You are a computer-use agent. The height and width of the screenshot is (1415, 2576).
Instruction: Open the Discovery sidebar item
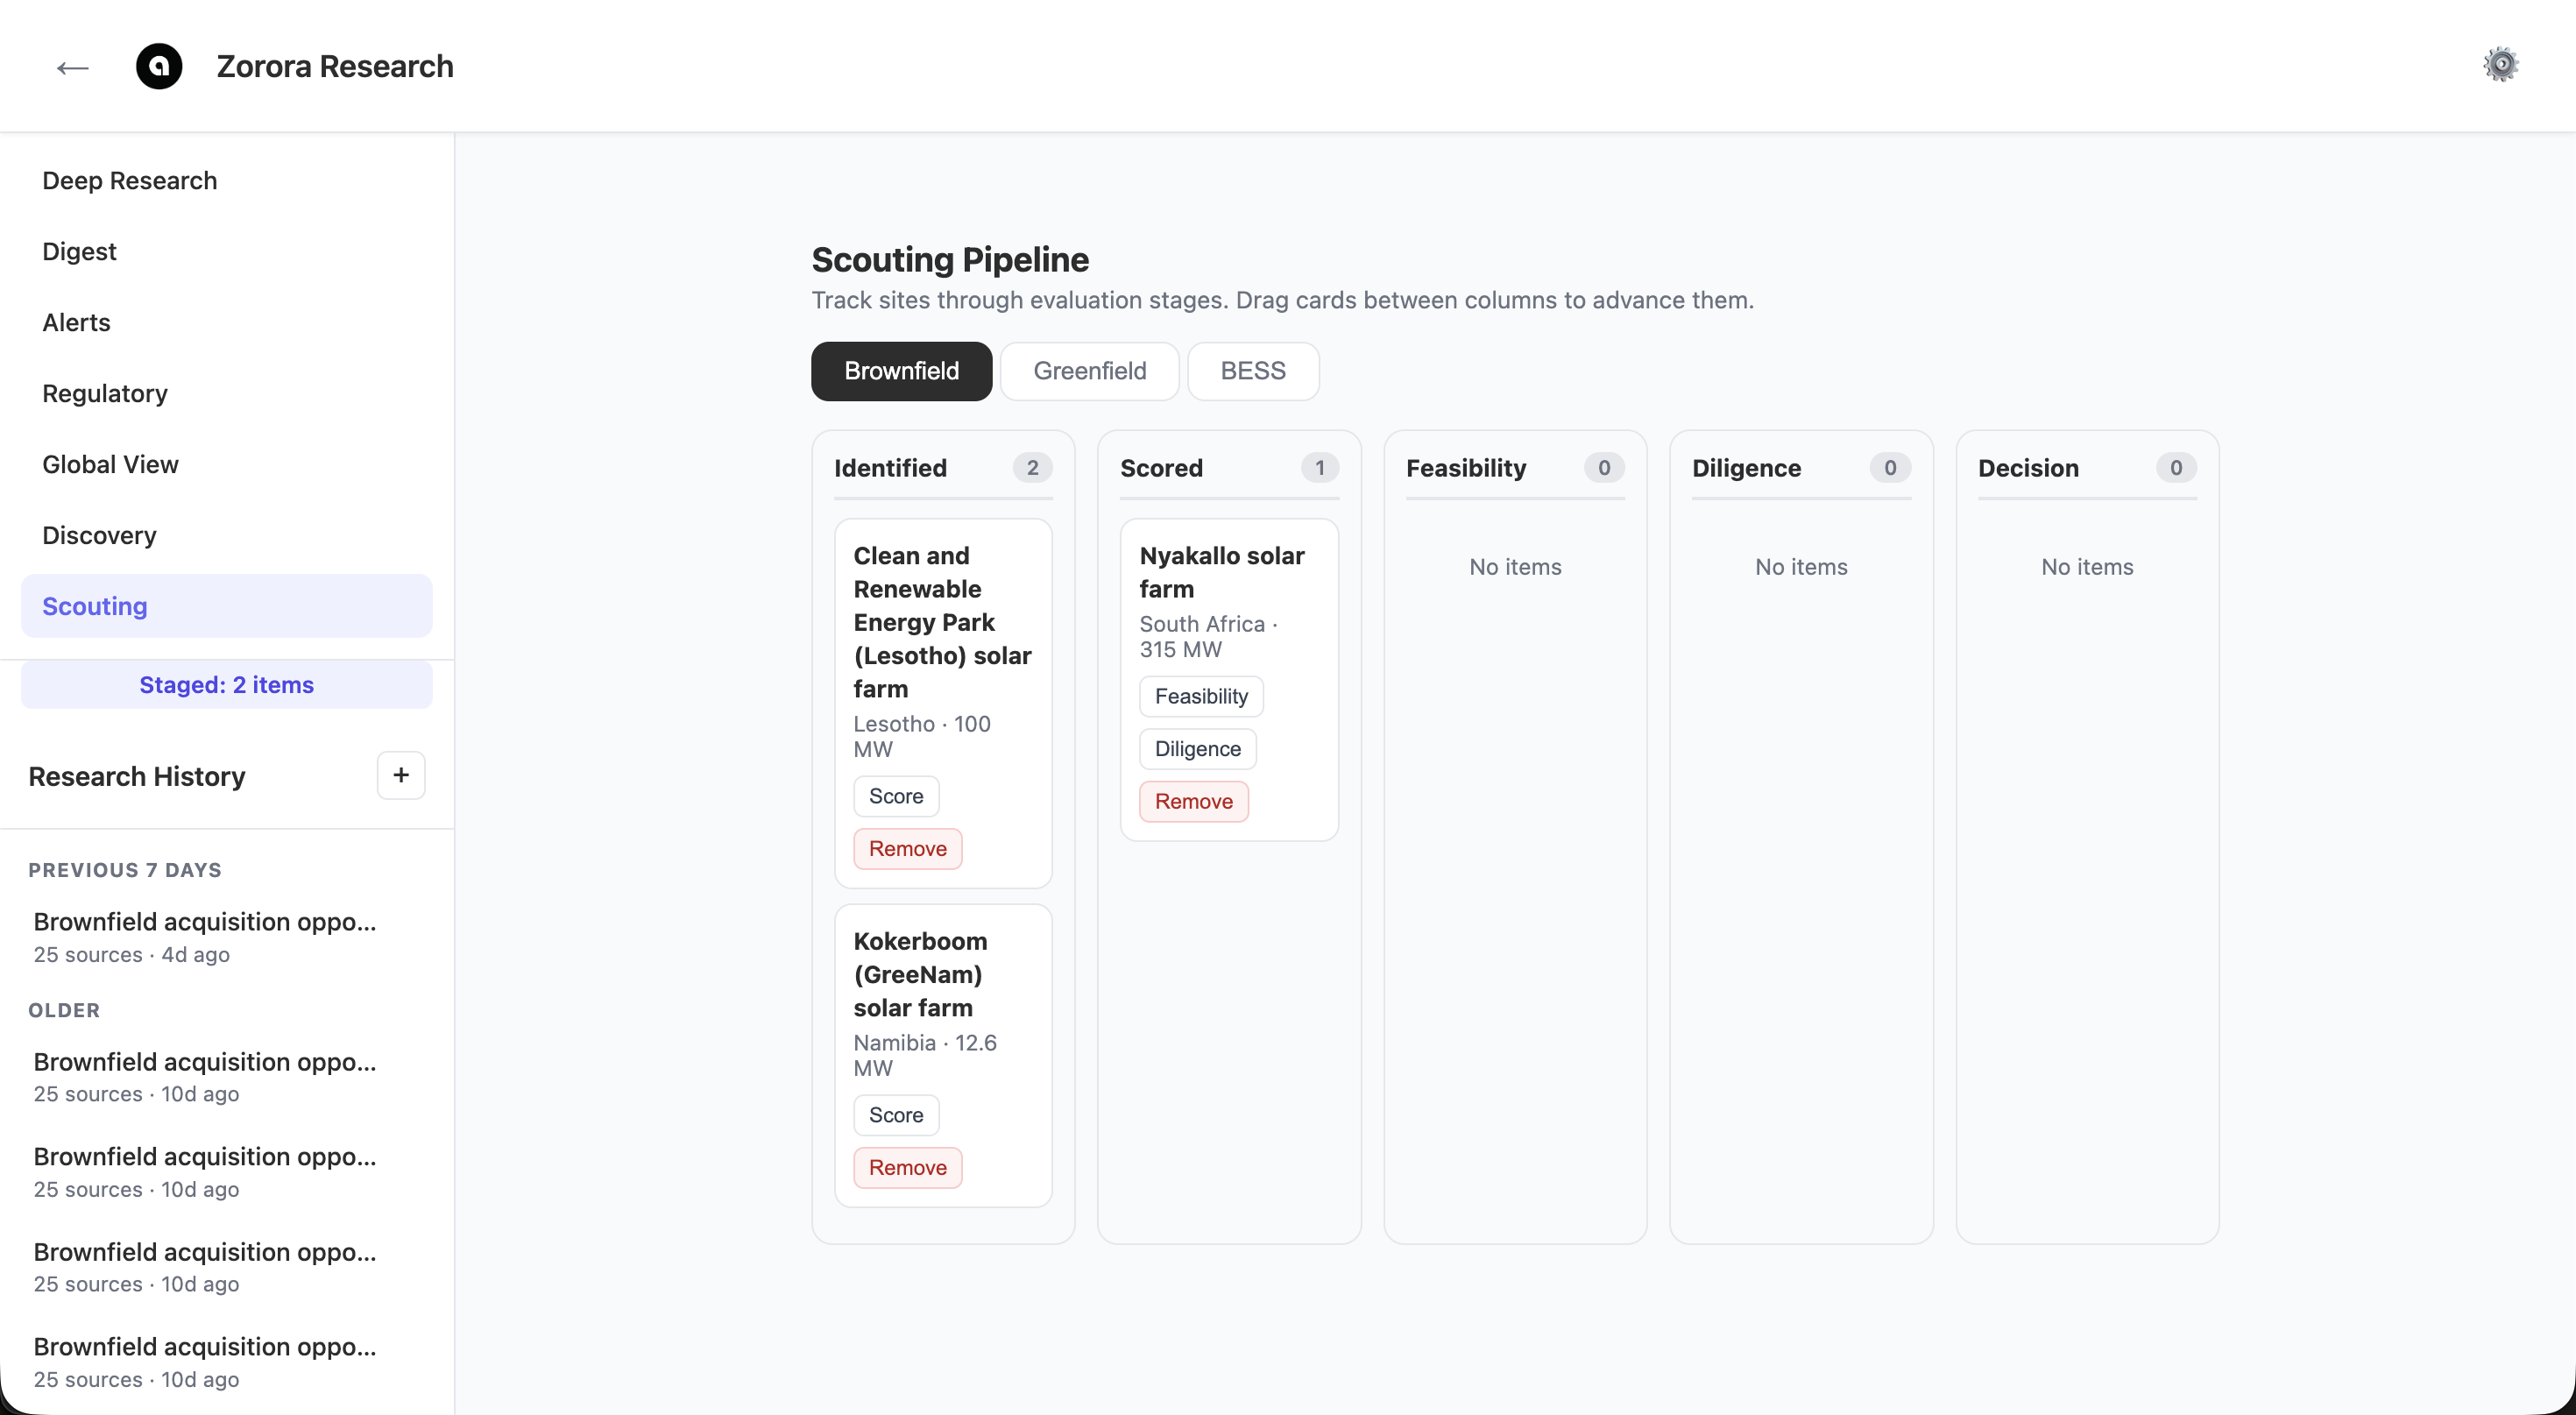click(x=99, y=535)
